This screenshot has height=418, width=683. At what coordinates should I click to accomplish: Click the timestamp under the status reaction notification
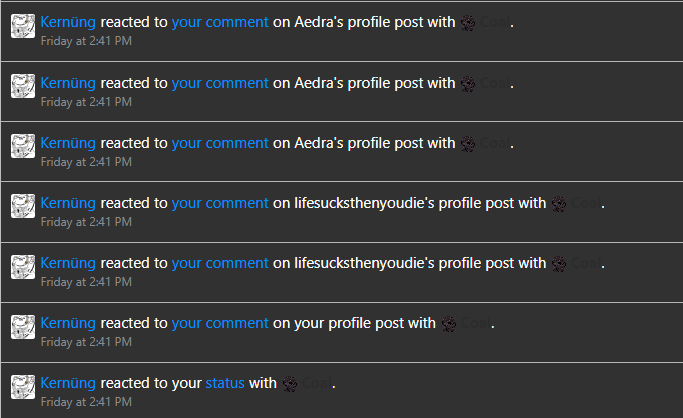(86, 402)
